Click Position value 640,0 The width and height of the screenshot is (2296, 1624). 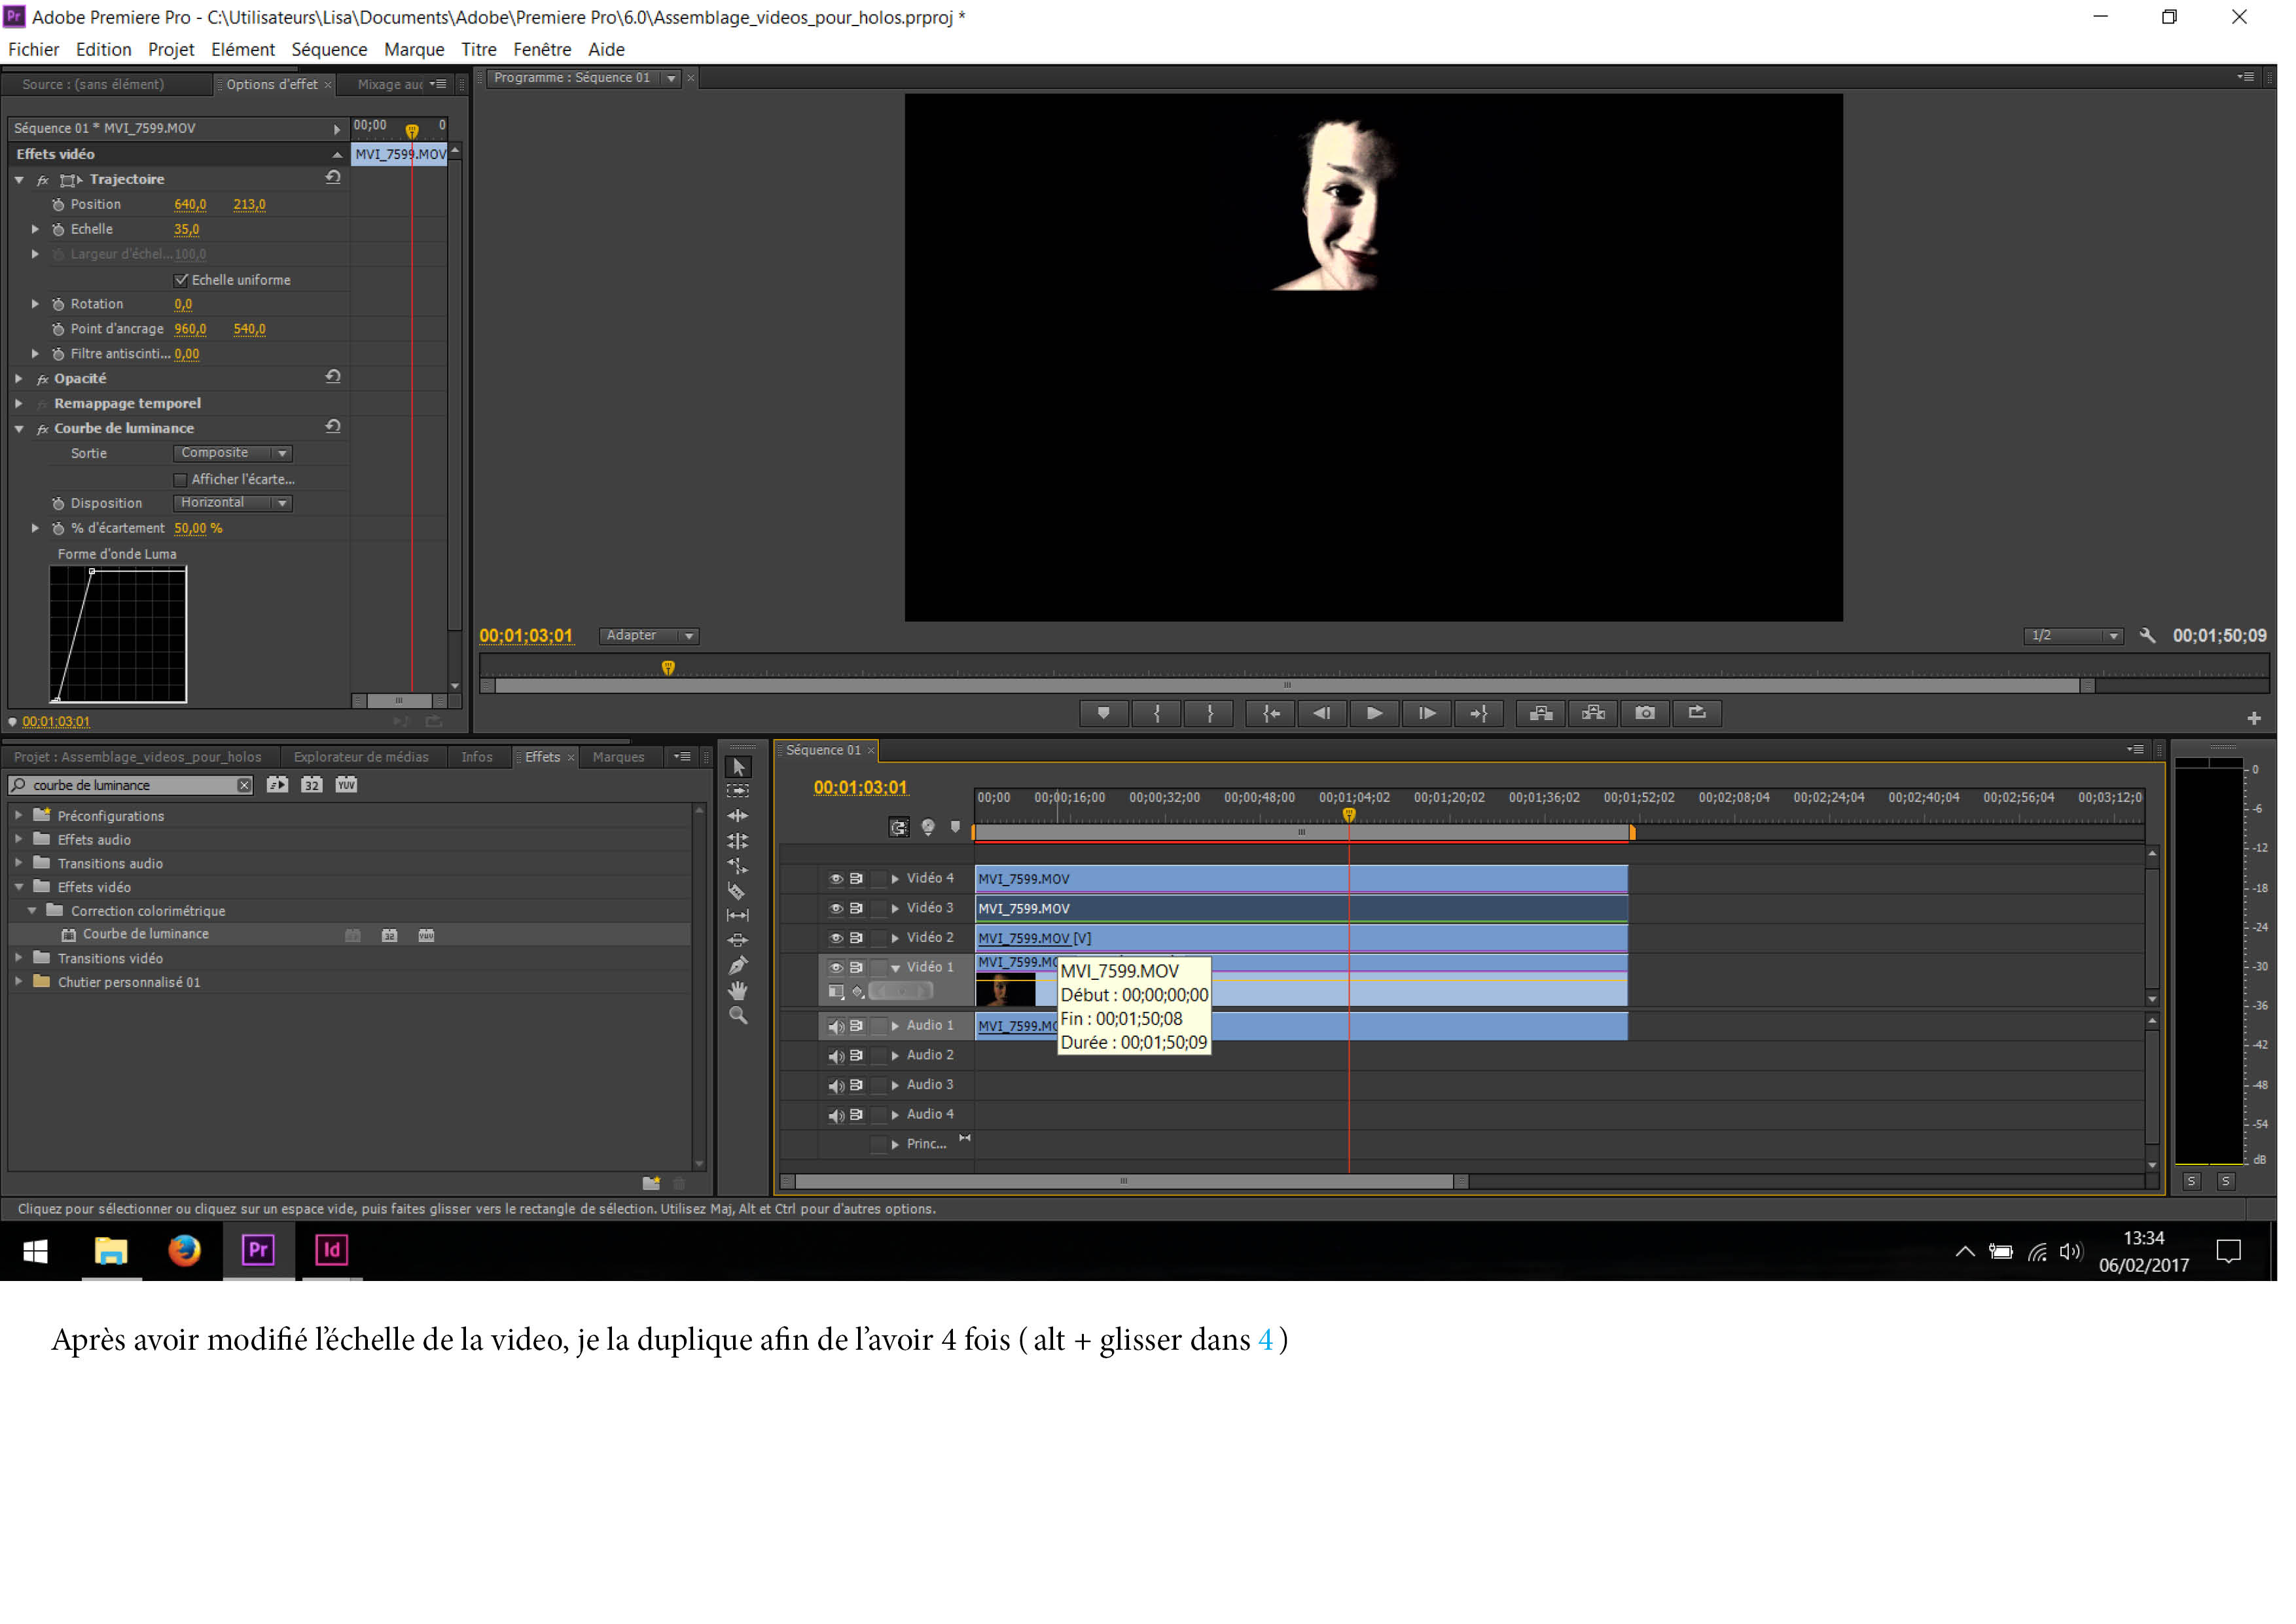point(190,204)
